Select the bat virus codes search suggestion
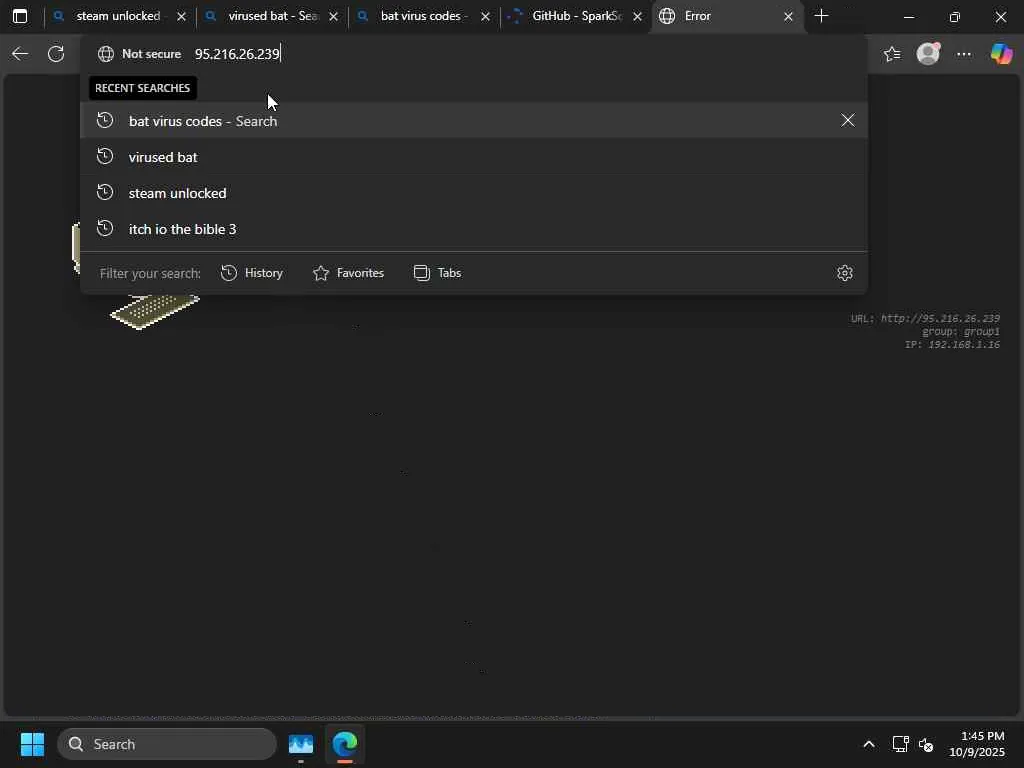Screen dimensions: 1024x768 473,120
